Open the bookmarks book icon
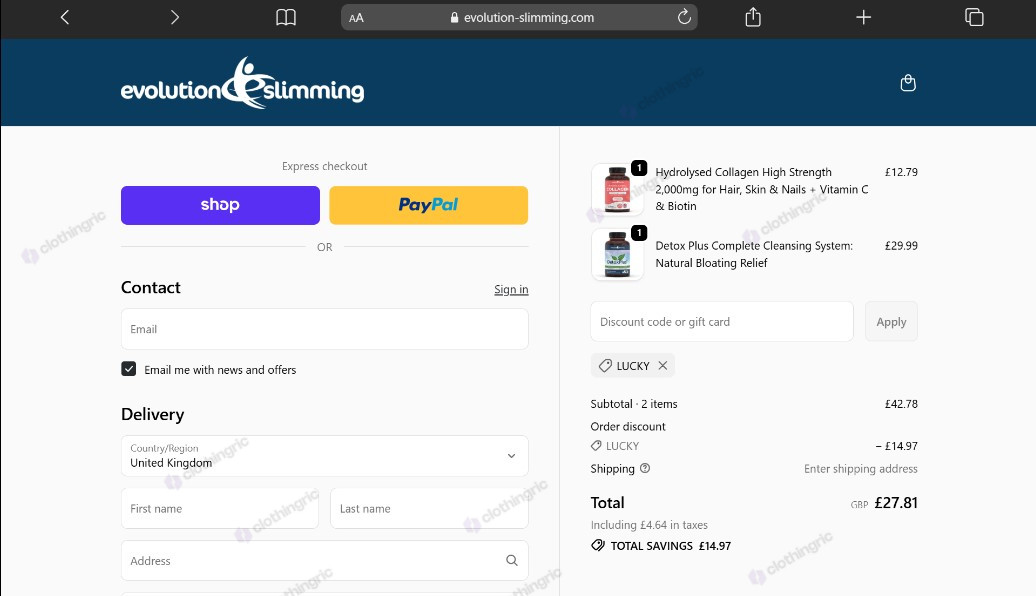Screen dimensions: 1036x596 click(285, 17)
